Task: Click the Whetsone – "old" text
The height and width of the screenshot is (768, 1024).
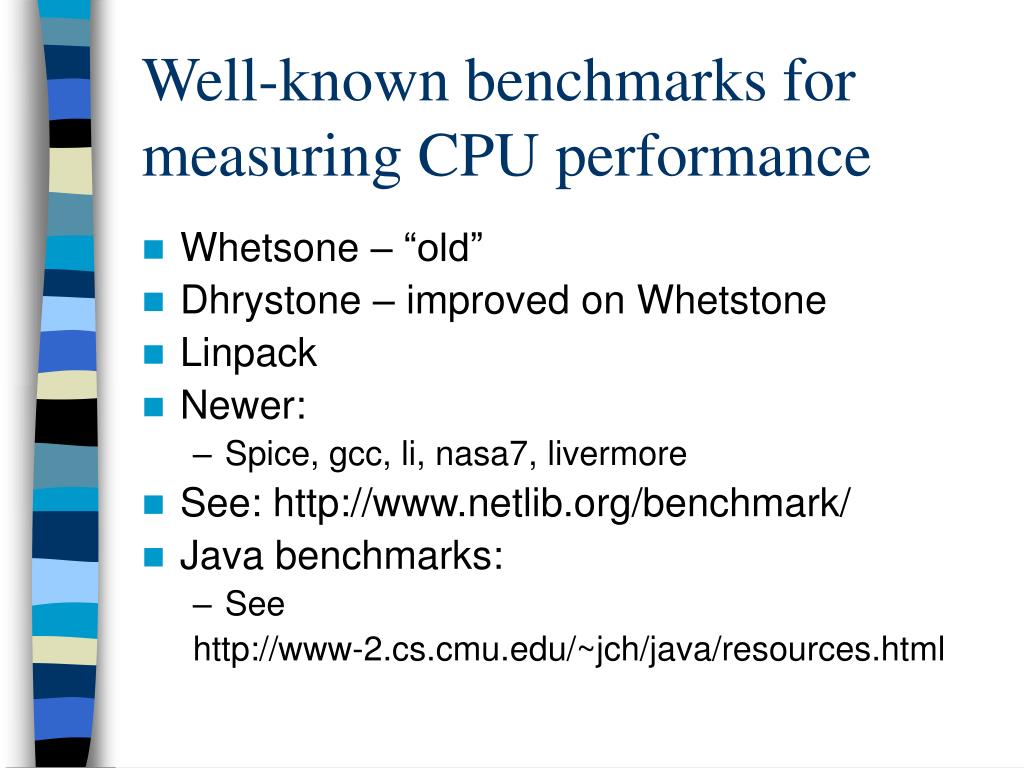Action: (x=332, y=248)
